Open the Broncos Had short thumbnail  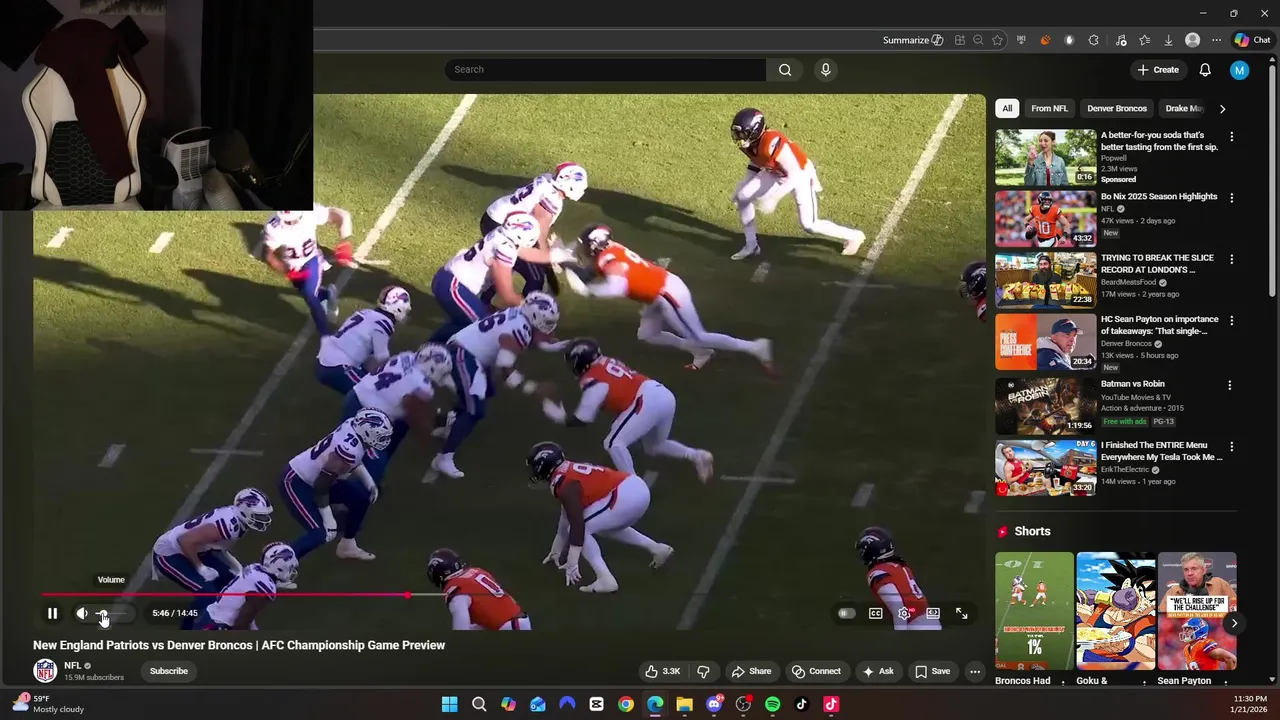pos(1034,611)
